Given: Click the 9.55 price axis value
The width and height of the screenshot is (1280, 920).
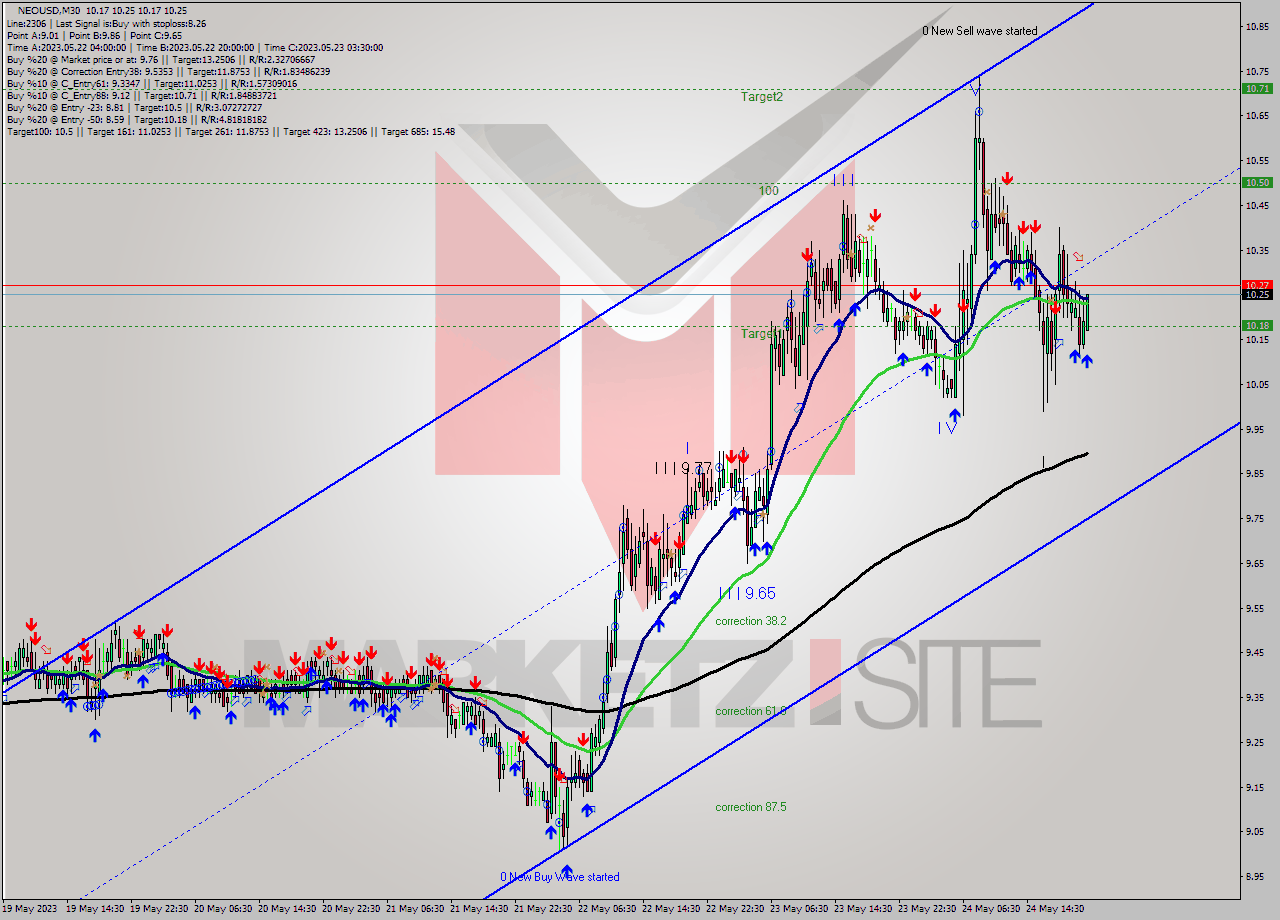Looking at the screenshot, I should (x=1257, y=608).
